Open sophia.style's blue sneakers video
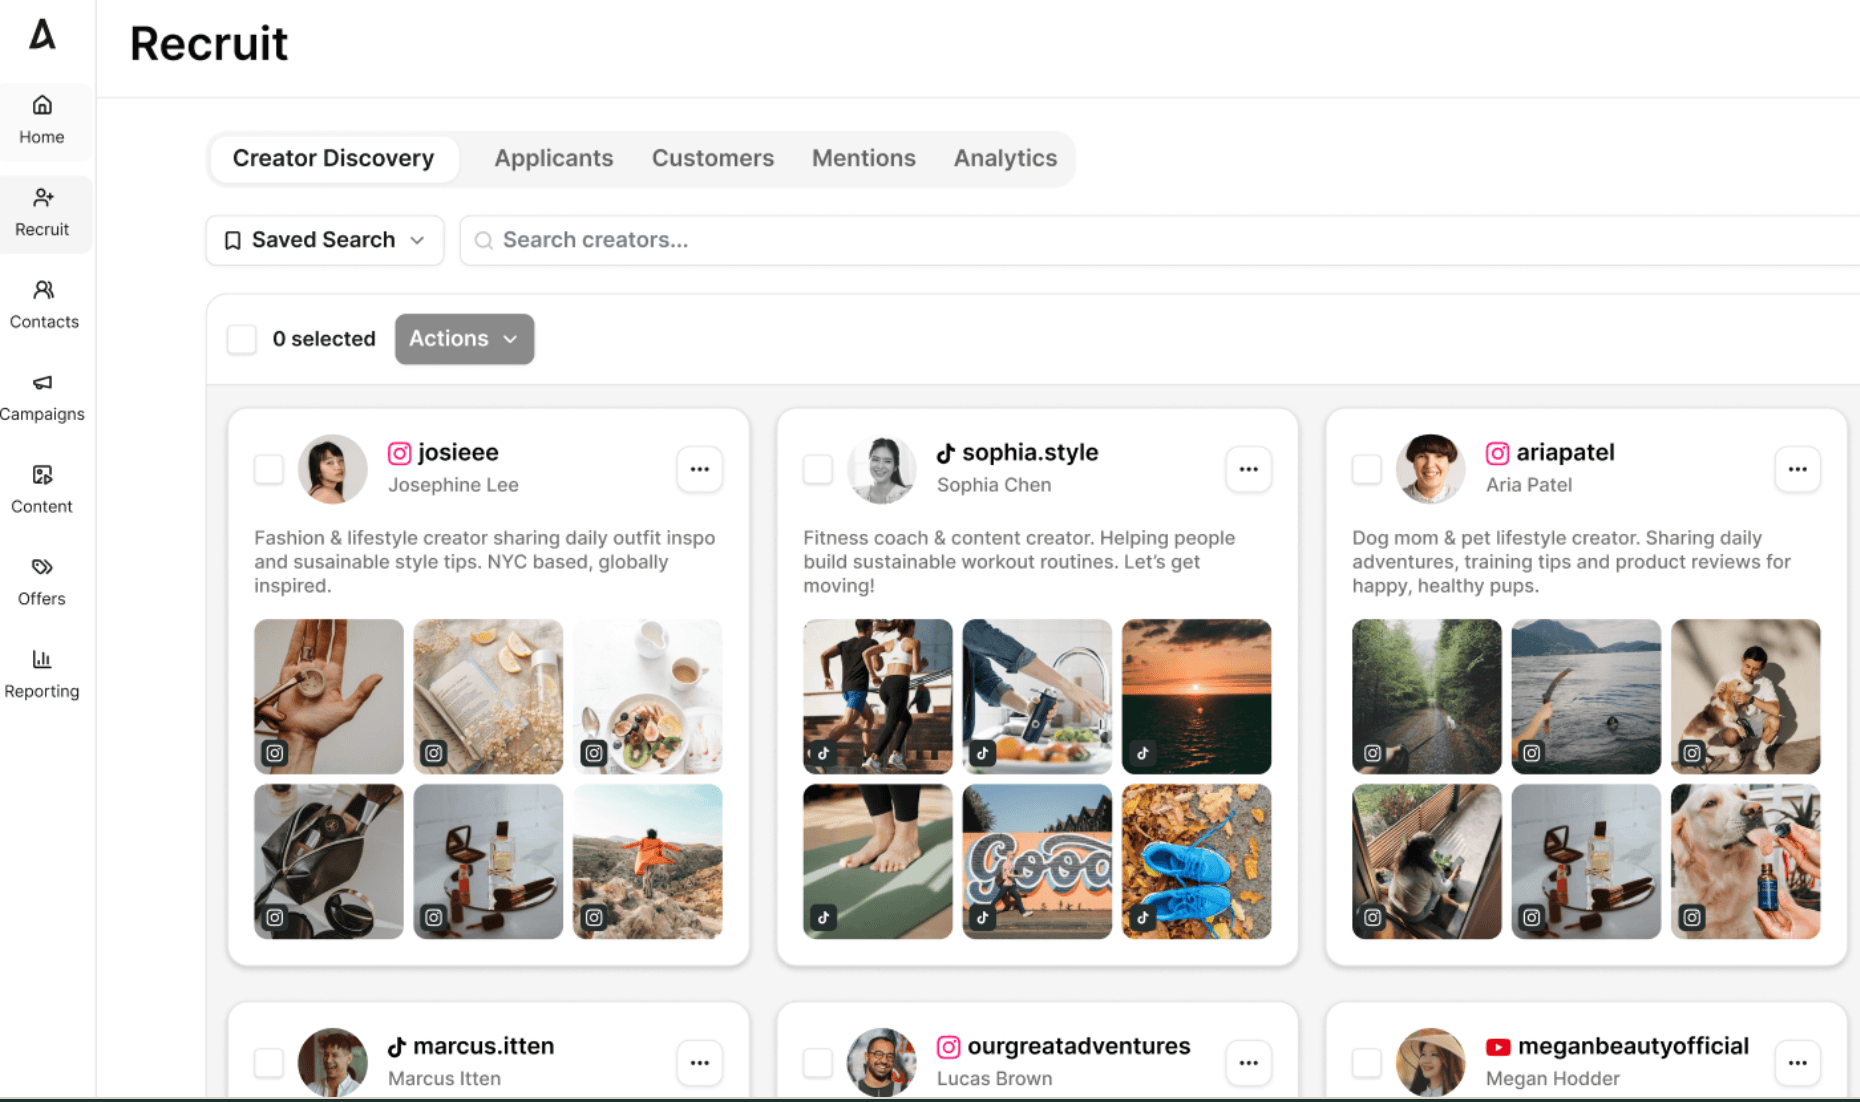 1197,861
